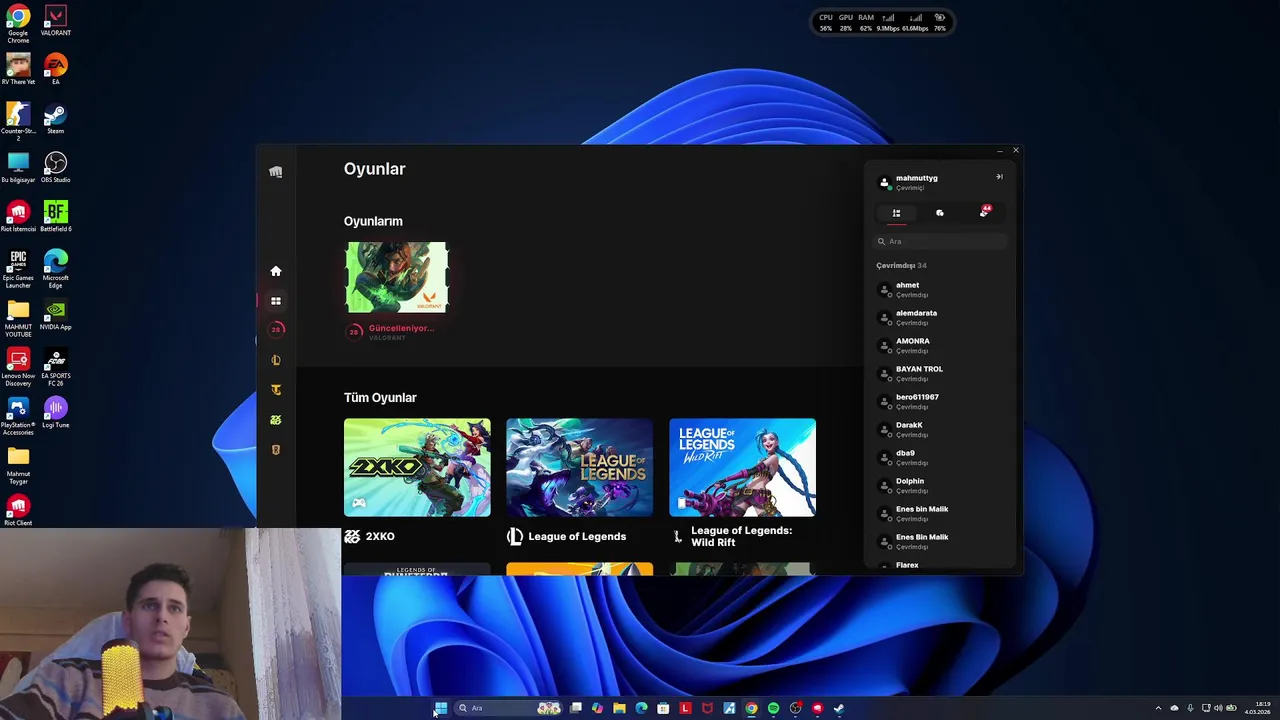Open the 2XKO game tile
The image size is (1280, 720).
point(417,467)
